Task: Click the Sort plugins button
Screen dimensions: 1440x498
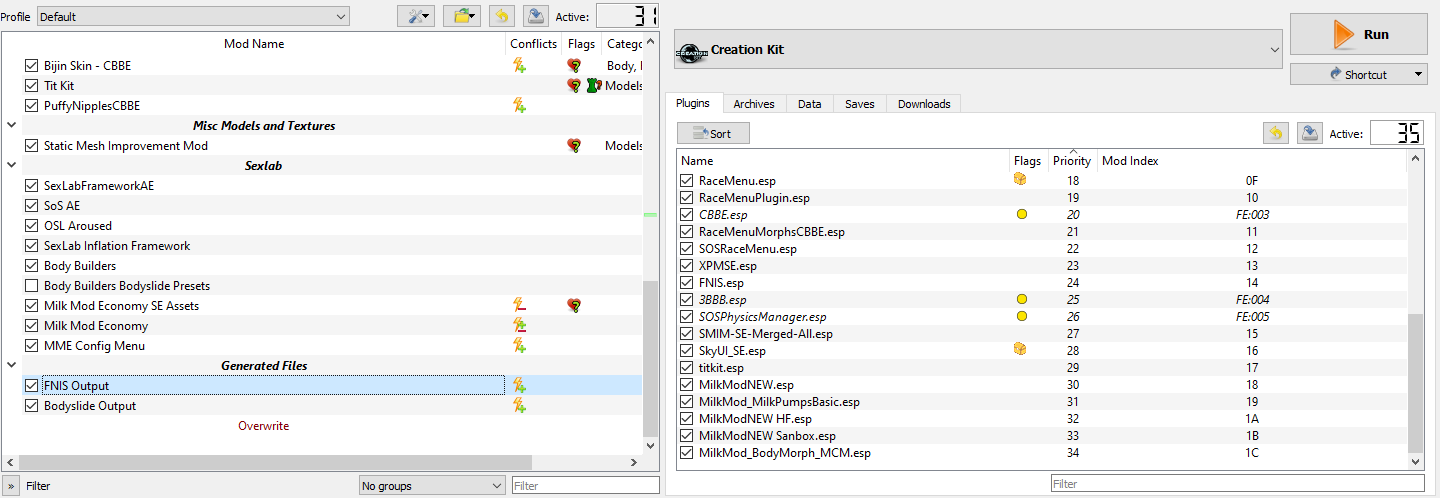Action: (x=713, y=133)
